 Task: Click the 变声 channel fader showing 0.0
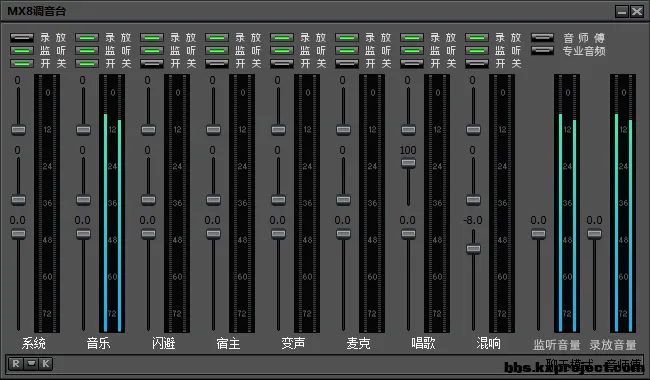(278, 234)
